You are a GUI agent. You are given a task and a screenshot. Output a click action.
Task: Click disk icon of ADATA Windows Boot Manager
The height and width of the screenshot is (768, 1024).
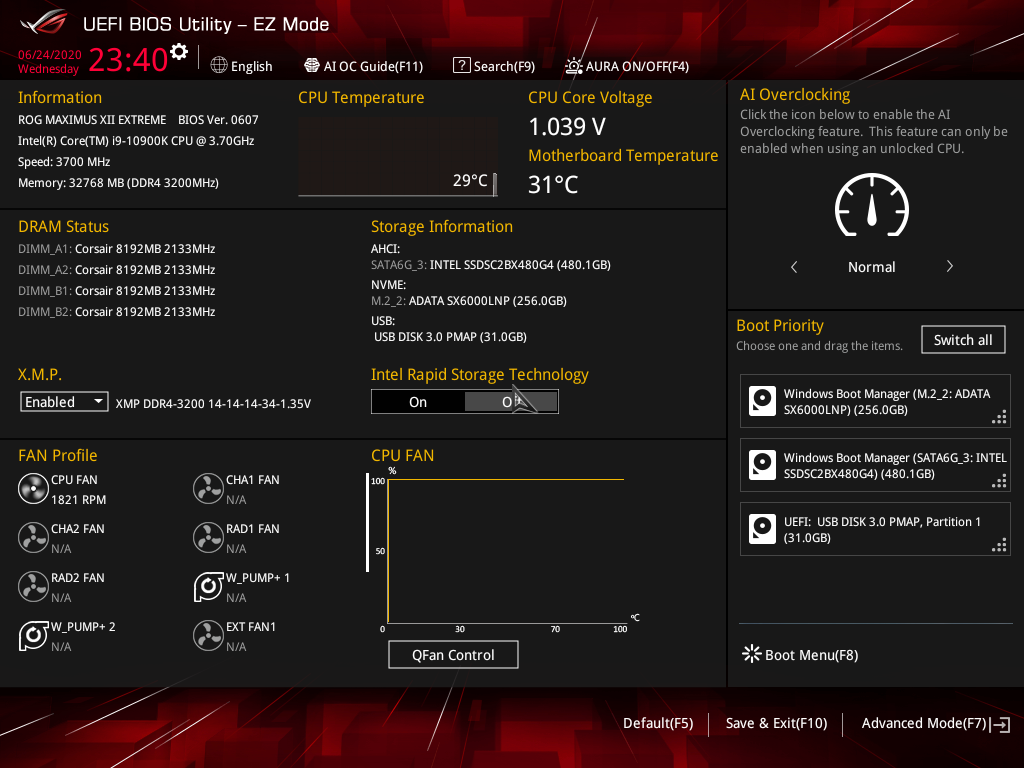[762, 401]
